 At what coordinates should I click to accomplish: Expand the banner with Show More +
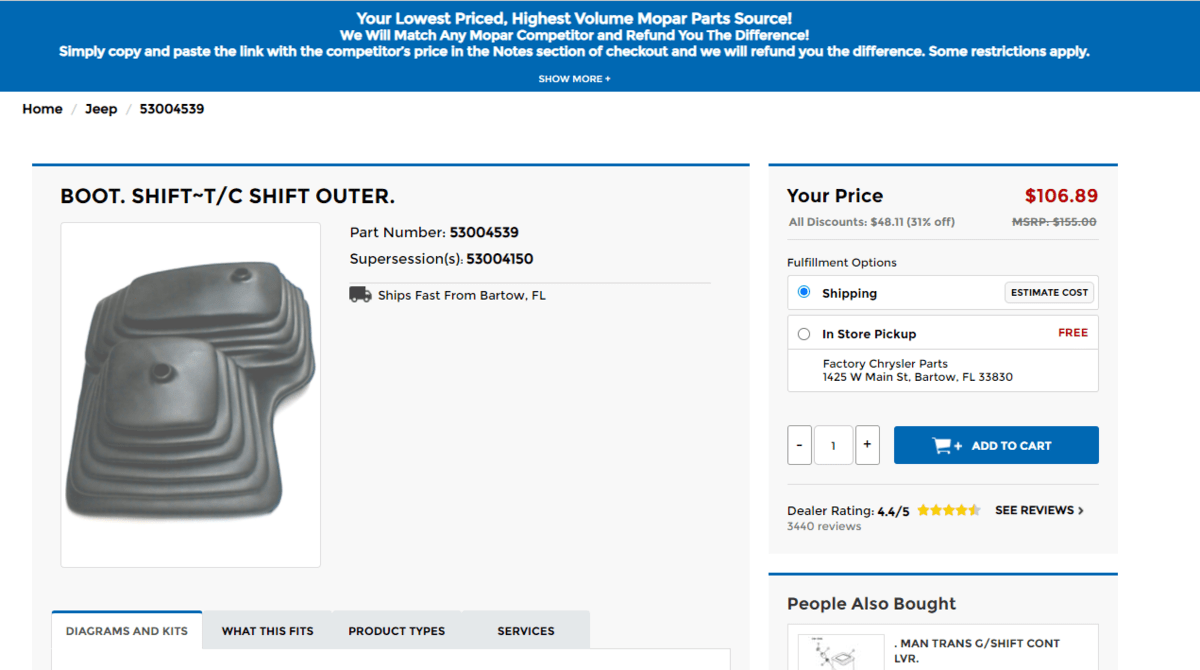(x=574, y=79)
